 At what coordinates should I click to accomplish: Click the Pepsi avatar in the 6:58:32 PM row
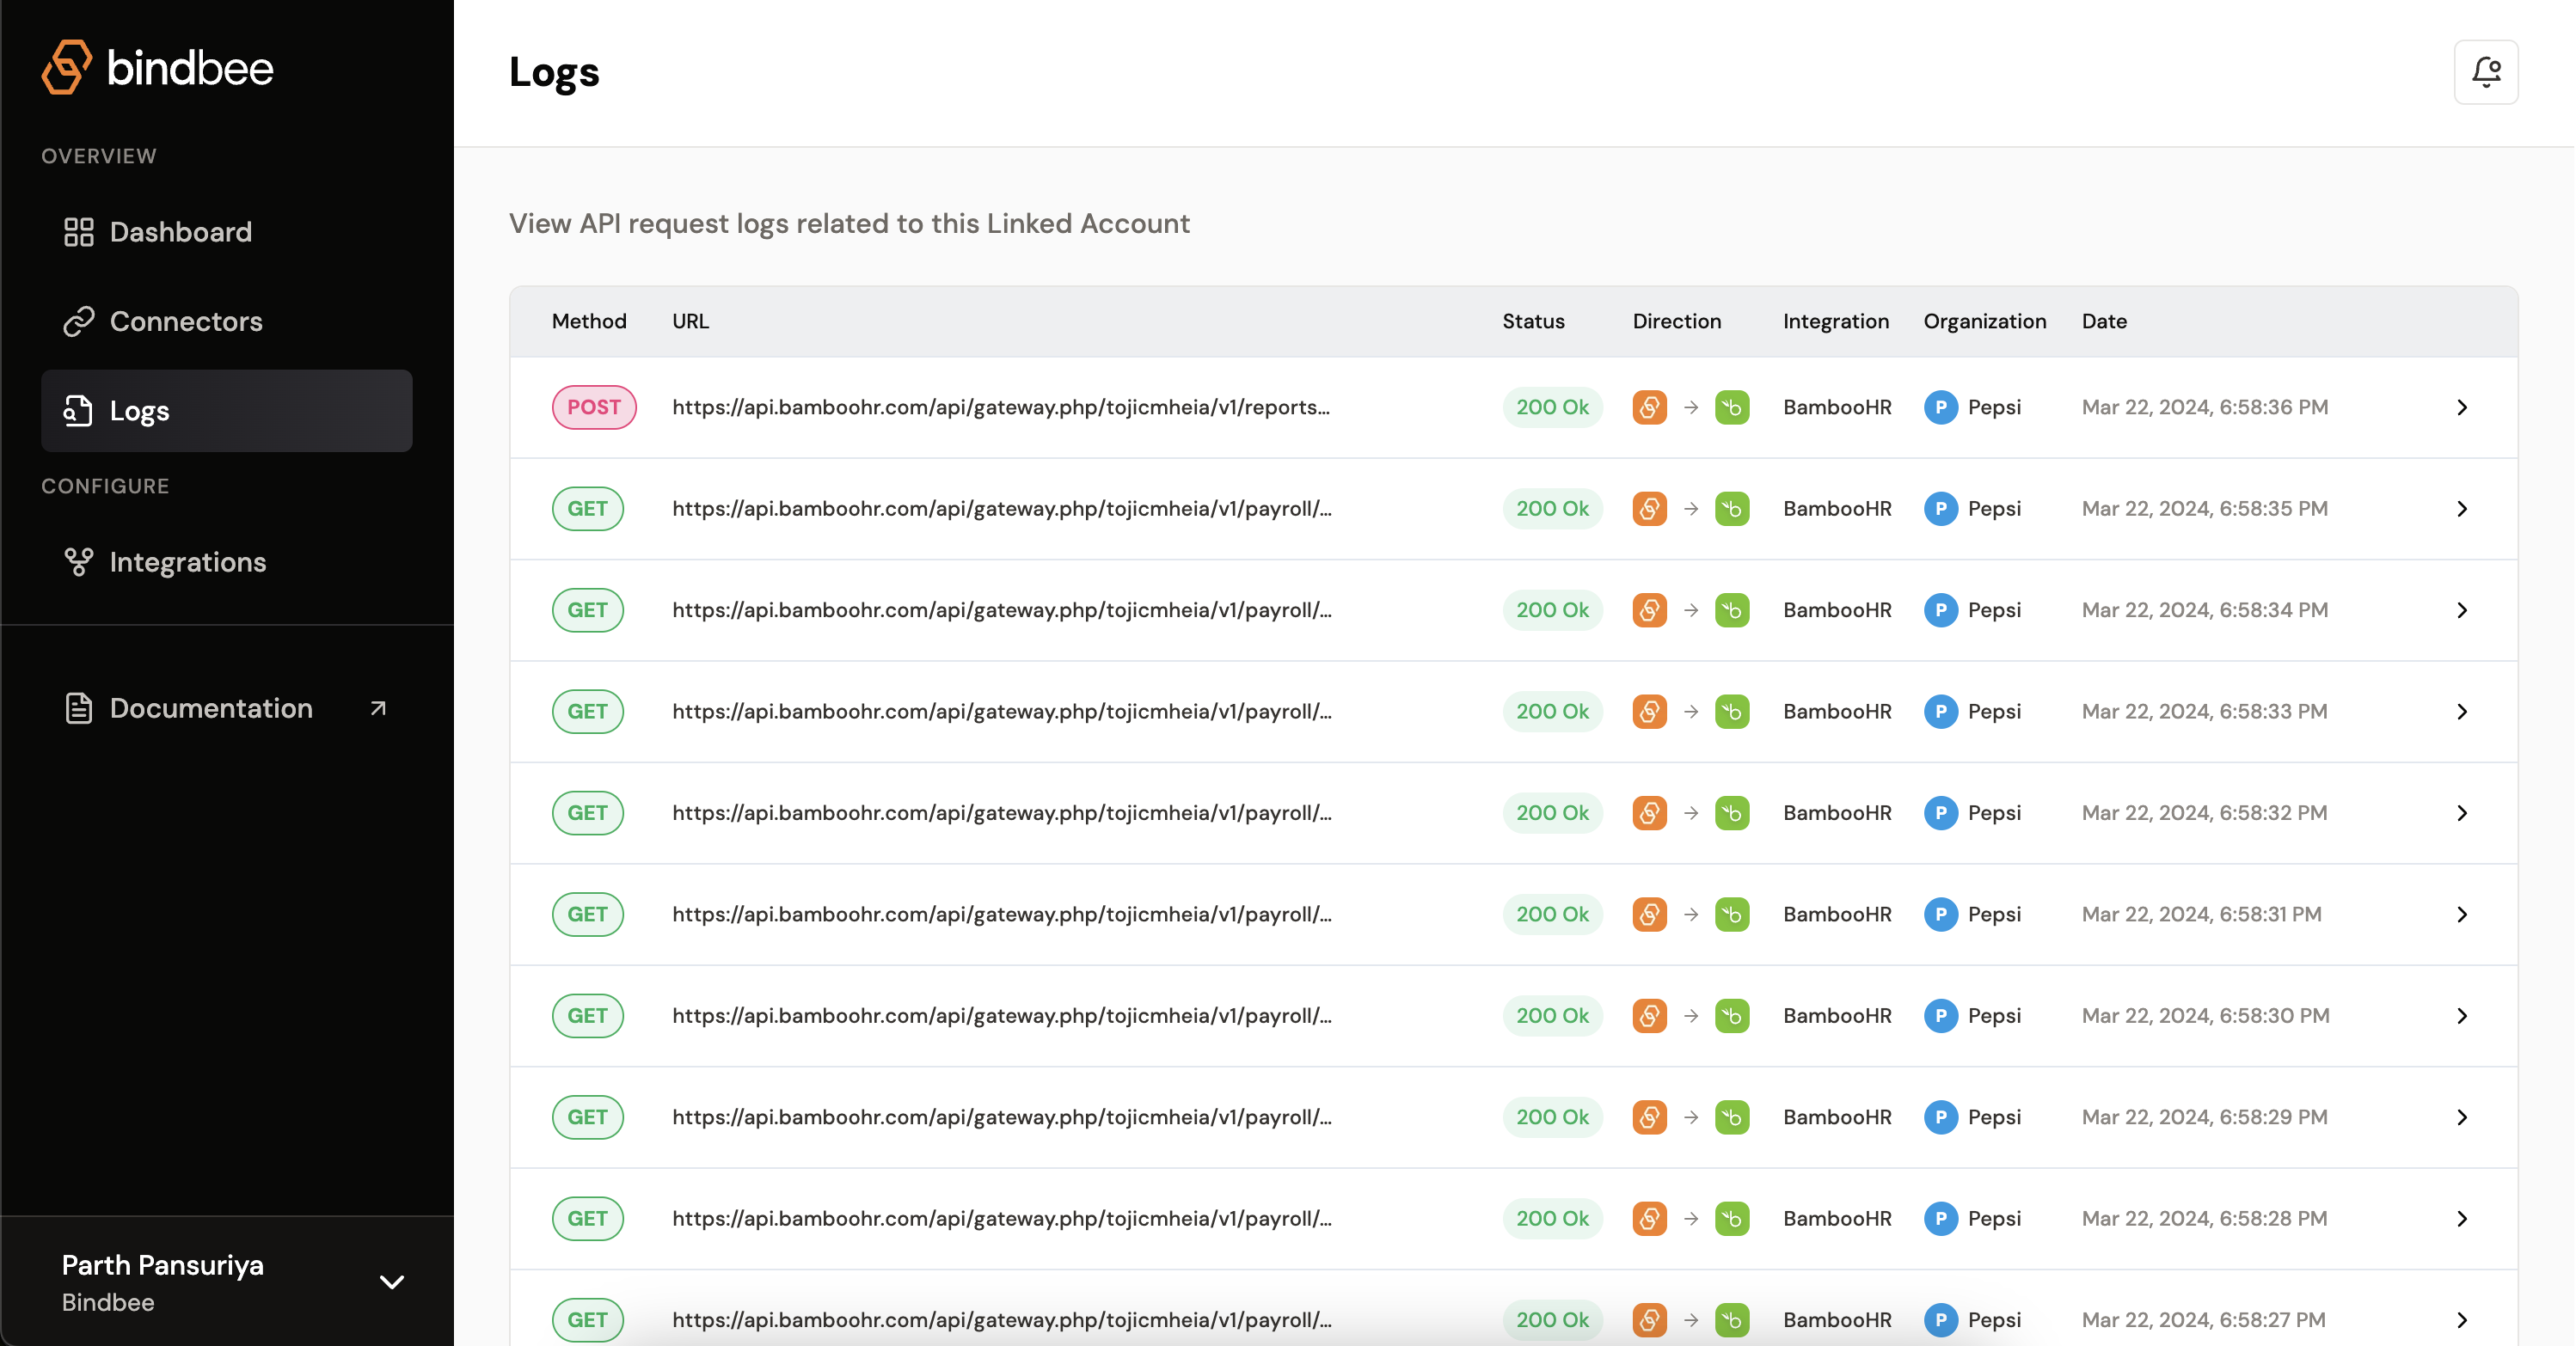coord(1940,813)
